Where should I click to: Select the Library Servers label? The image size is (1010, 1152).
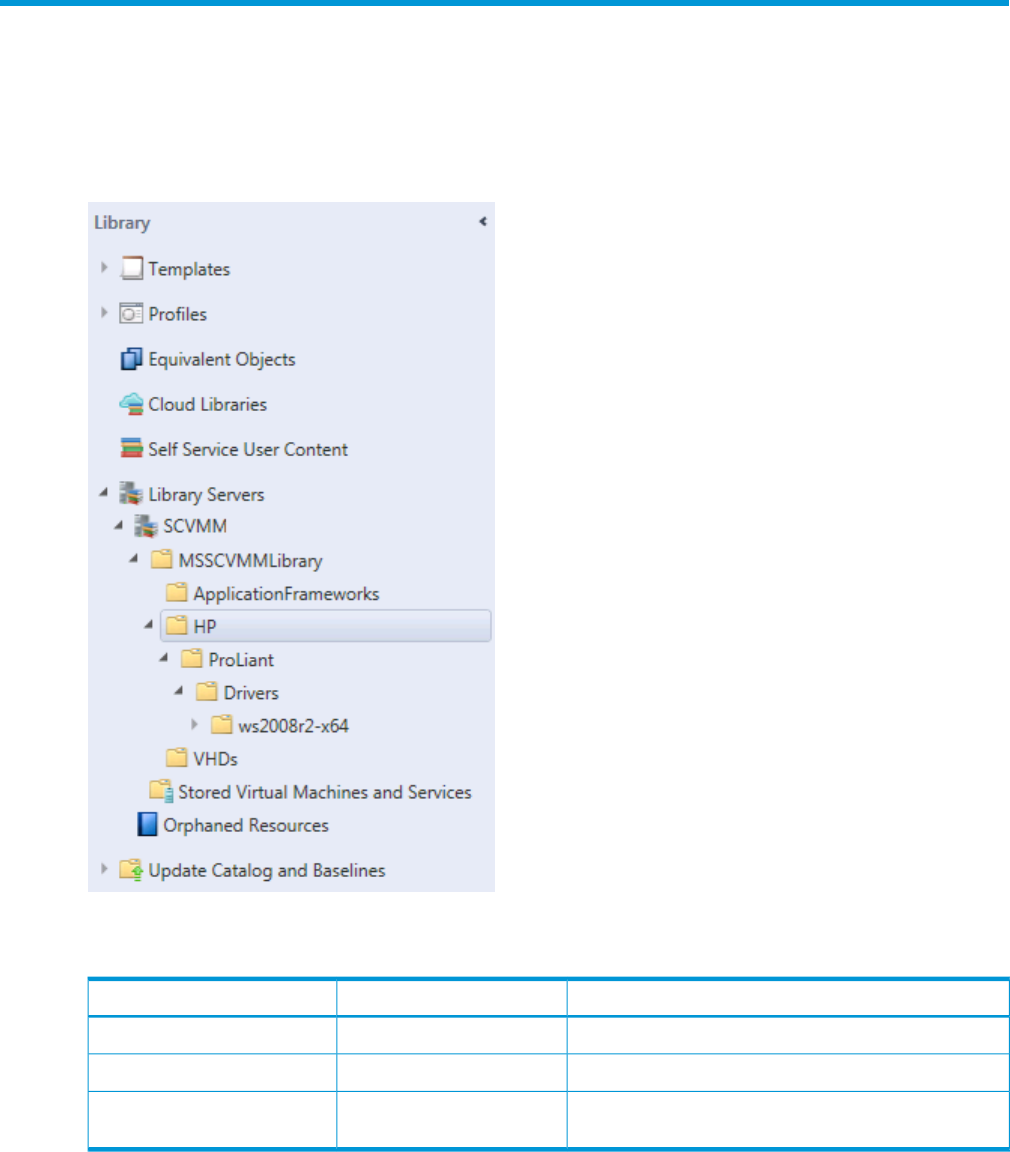pyautogui.click(x=206, y=494)
